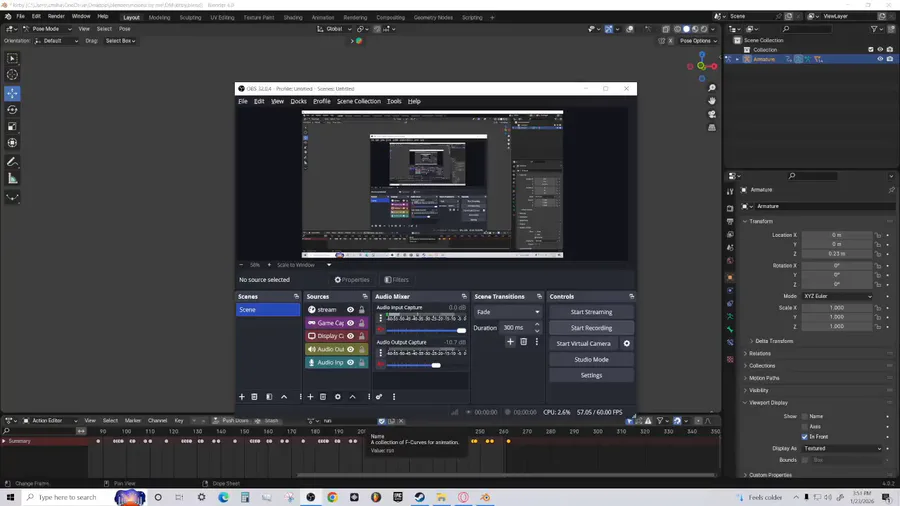The width and height of the screenshot is (900, 506).
Task: Expand the Motion Paths panel
Action: 763,379
